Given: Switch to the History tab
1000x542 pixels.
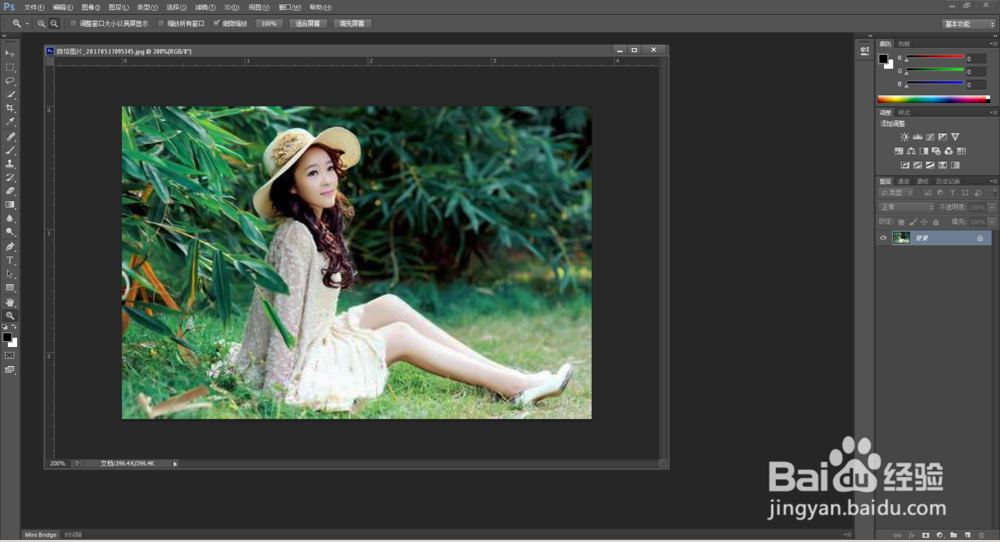Looking at the screenshot, I should click(947, 181).
